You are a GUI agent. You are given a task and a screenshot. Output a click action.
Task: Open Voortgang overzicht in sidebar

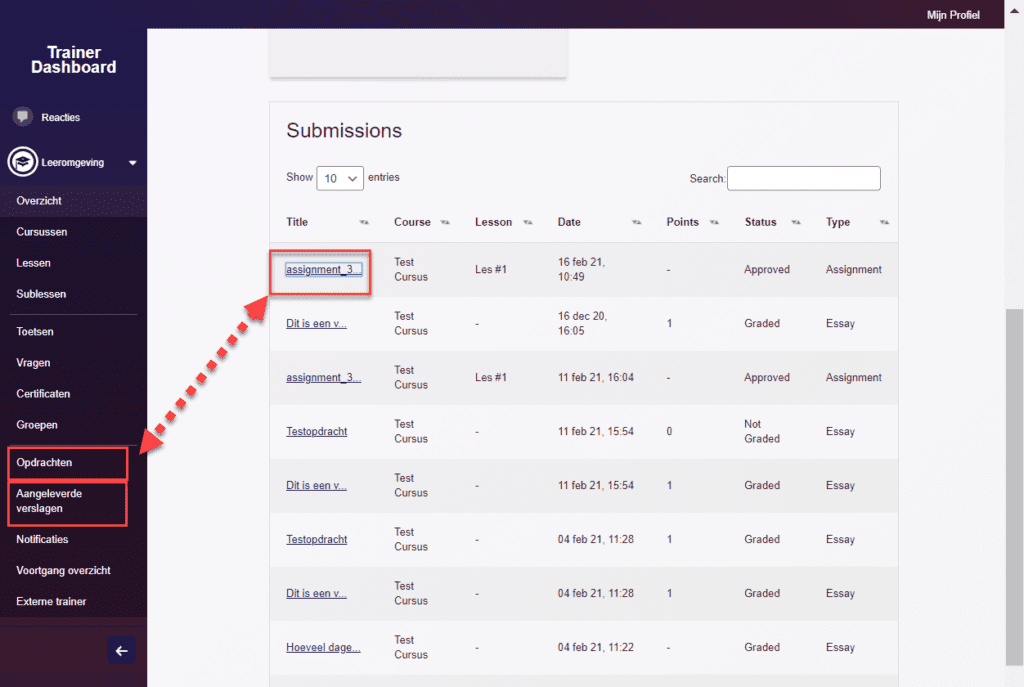pyautogui.click(x=63, y=571)
